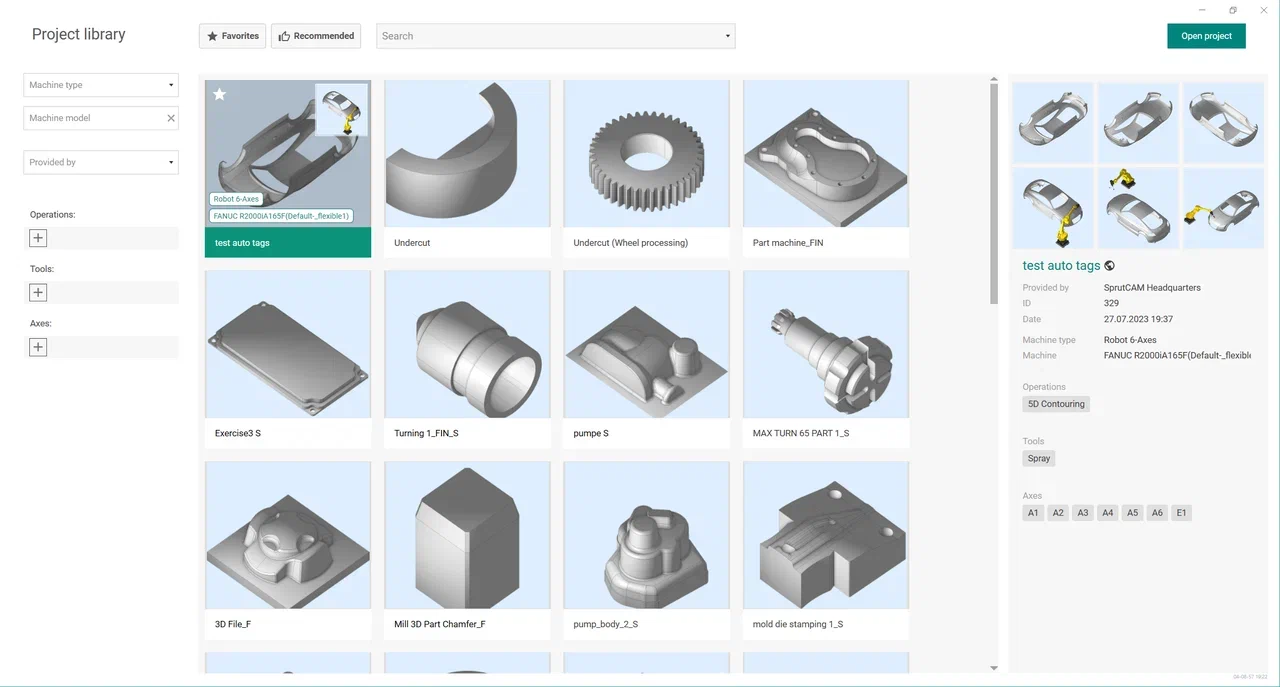This screenshot has width=1280, height=687.
Task: Click the date 27.07.2023 19:37
Action: (x=1138, y=320)
